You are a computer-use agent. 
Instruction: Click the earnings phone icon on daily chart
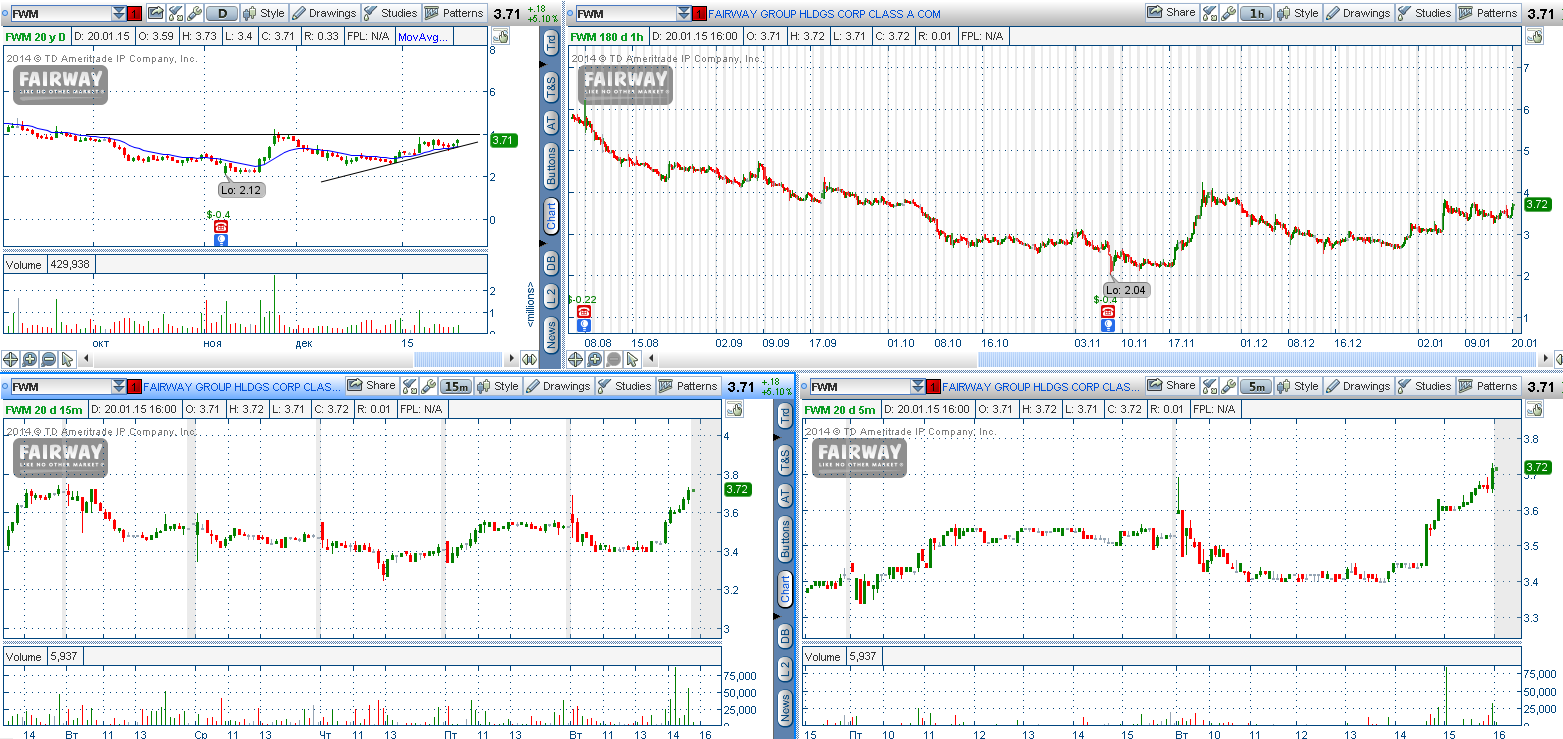pyautogui.click(x=221, y=227)
